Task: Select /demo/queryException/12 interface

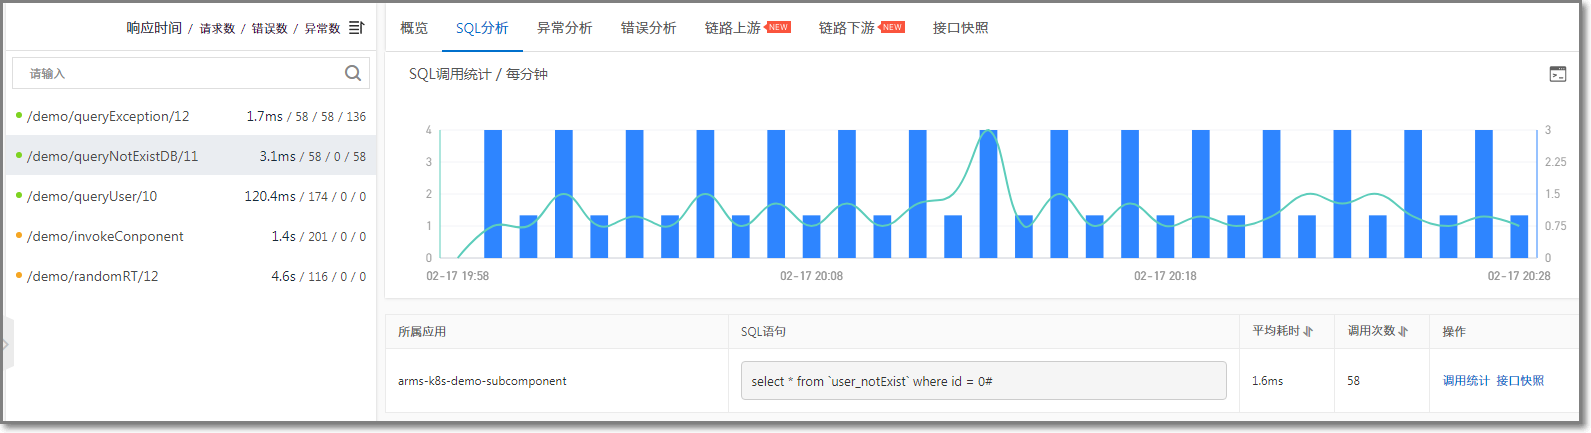Action: [x=190, y=116]
